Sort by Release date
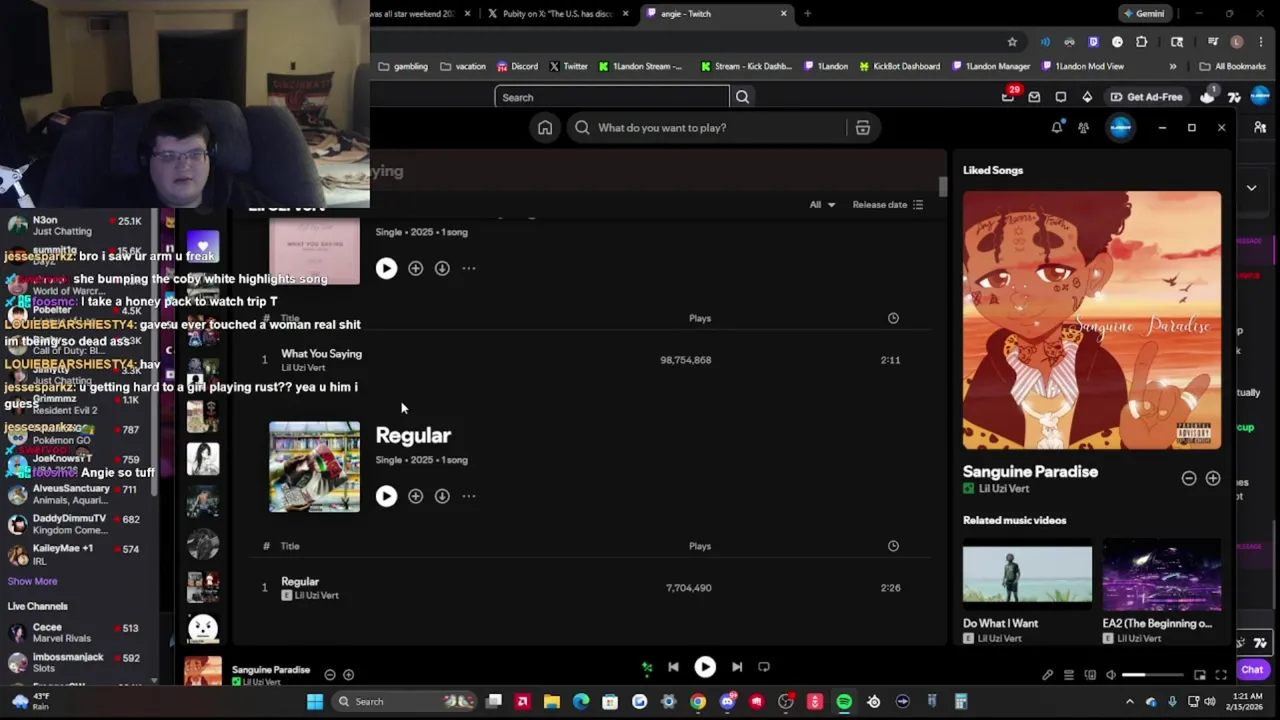 [880, 205]
